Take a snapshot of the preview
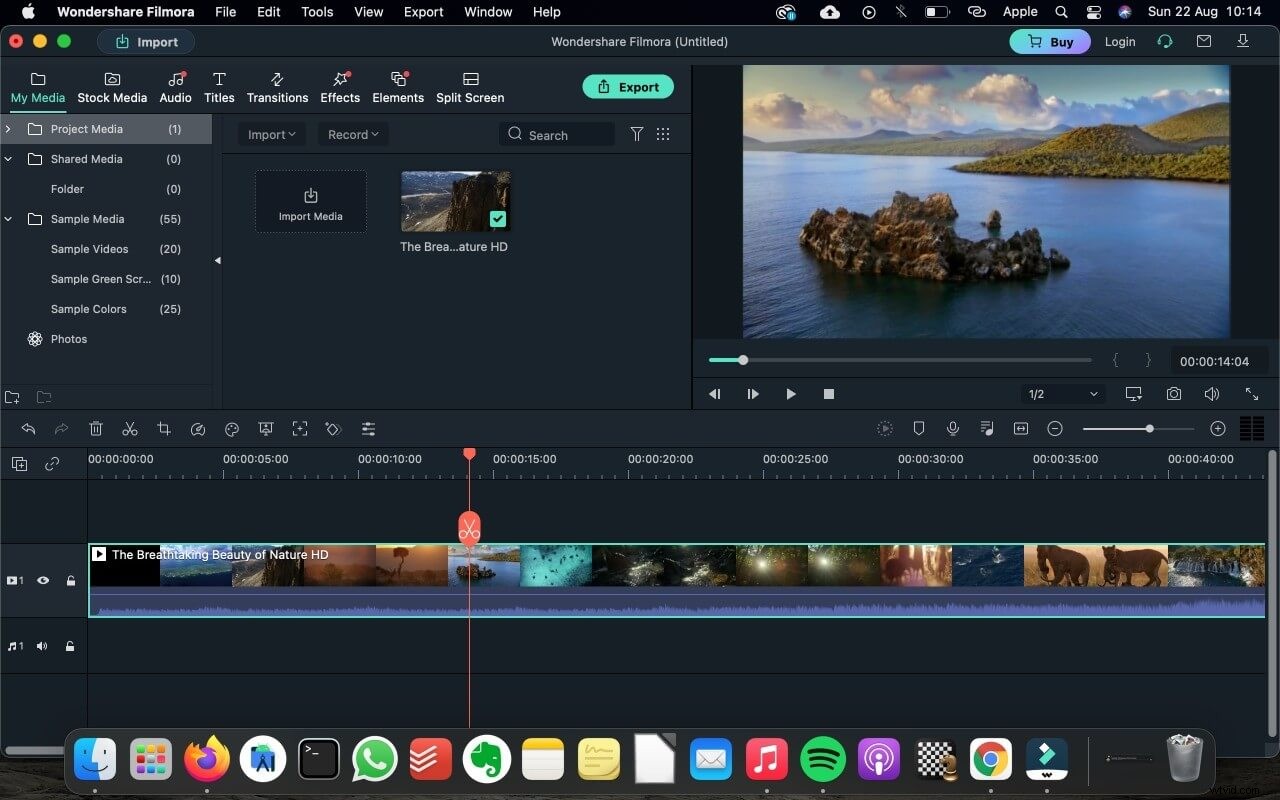Image resolution: width=1280 pixels, height=800 pixels. (1174, 394)
